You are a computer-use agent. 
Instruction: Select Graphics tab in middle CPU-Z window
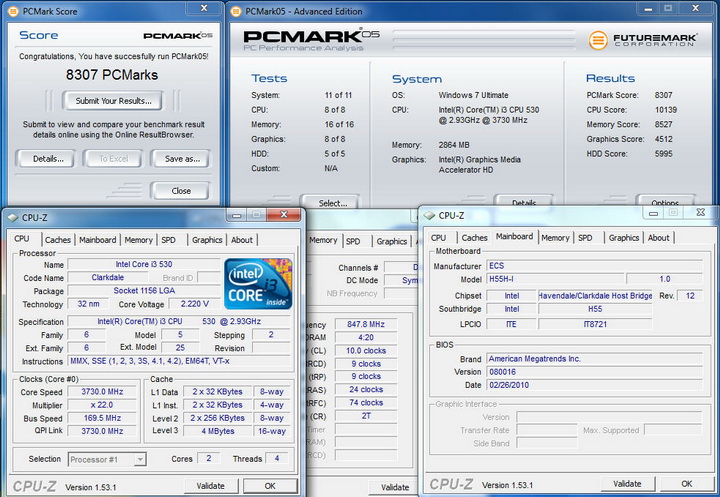[x=392, y=241]
